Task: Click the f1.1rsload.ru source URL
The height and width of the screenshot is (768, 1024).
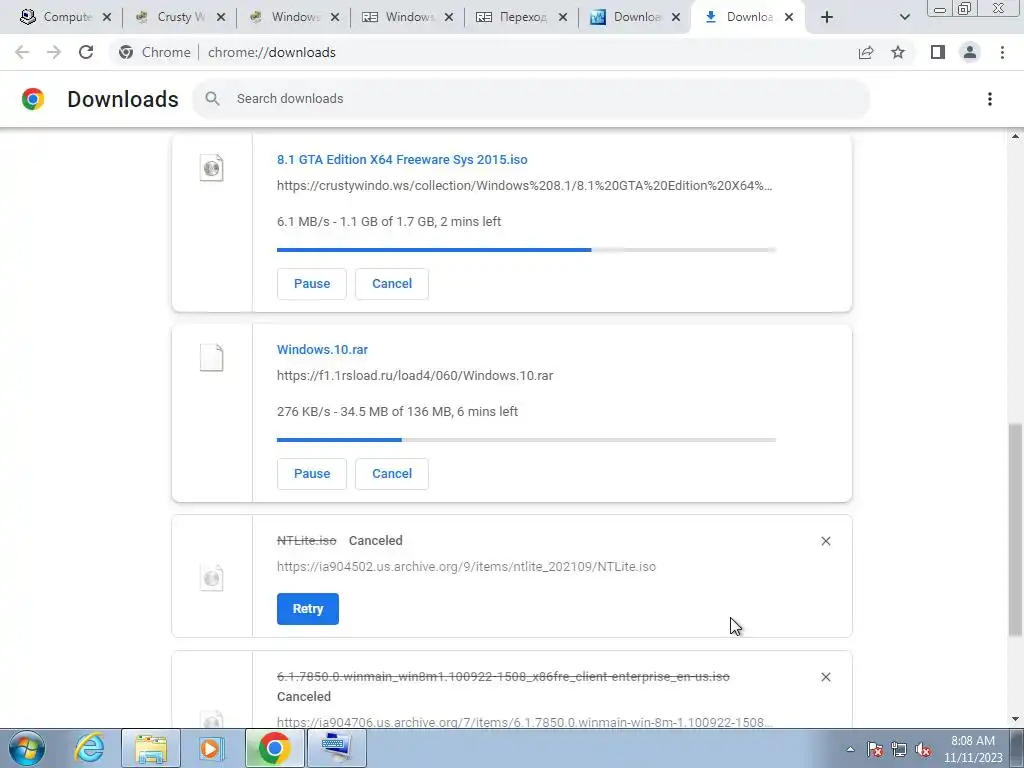Action: coord(415,376)
